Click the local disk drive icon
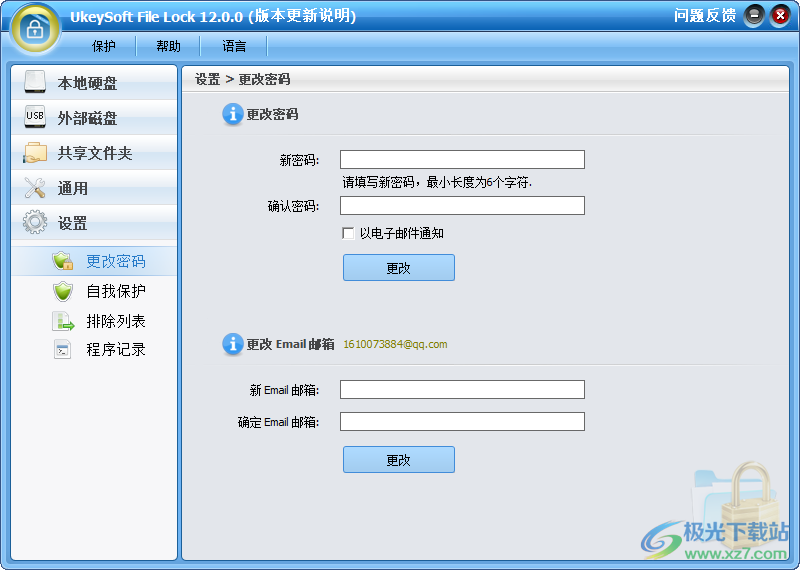 pos(35,82)
